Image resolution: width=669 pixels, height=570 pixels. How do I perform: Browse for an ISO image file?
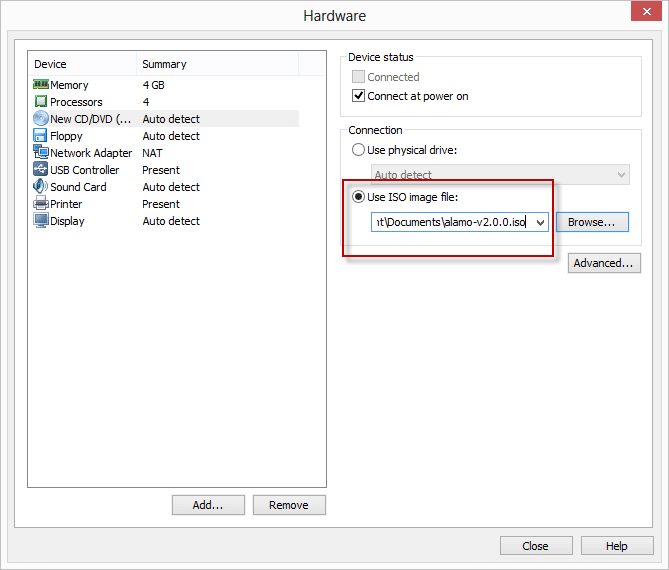pyautogui.click(x=592, y=222)
